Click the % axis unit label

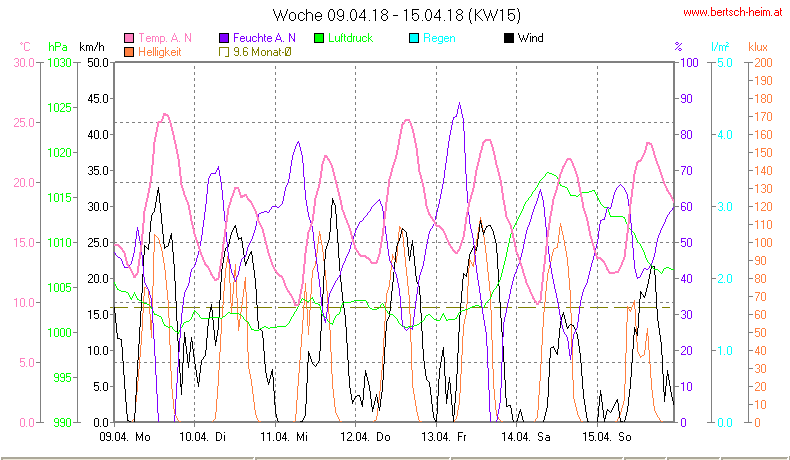click(679, 47)
